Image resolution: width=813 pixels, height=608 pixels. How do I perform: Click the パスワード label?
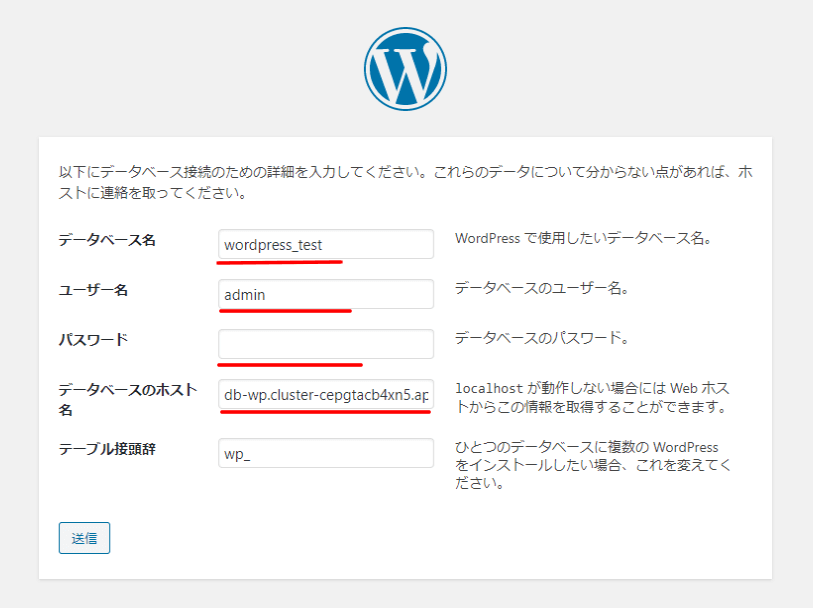(x=93, y=340)
